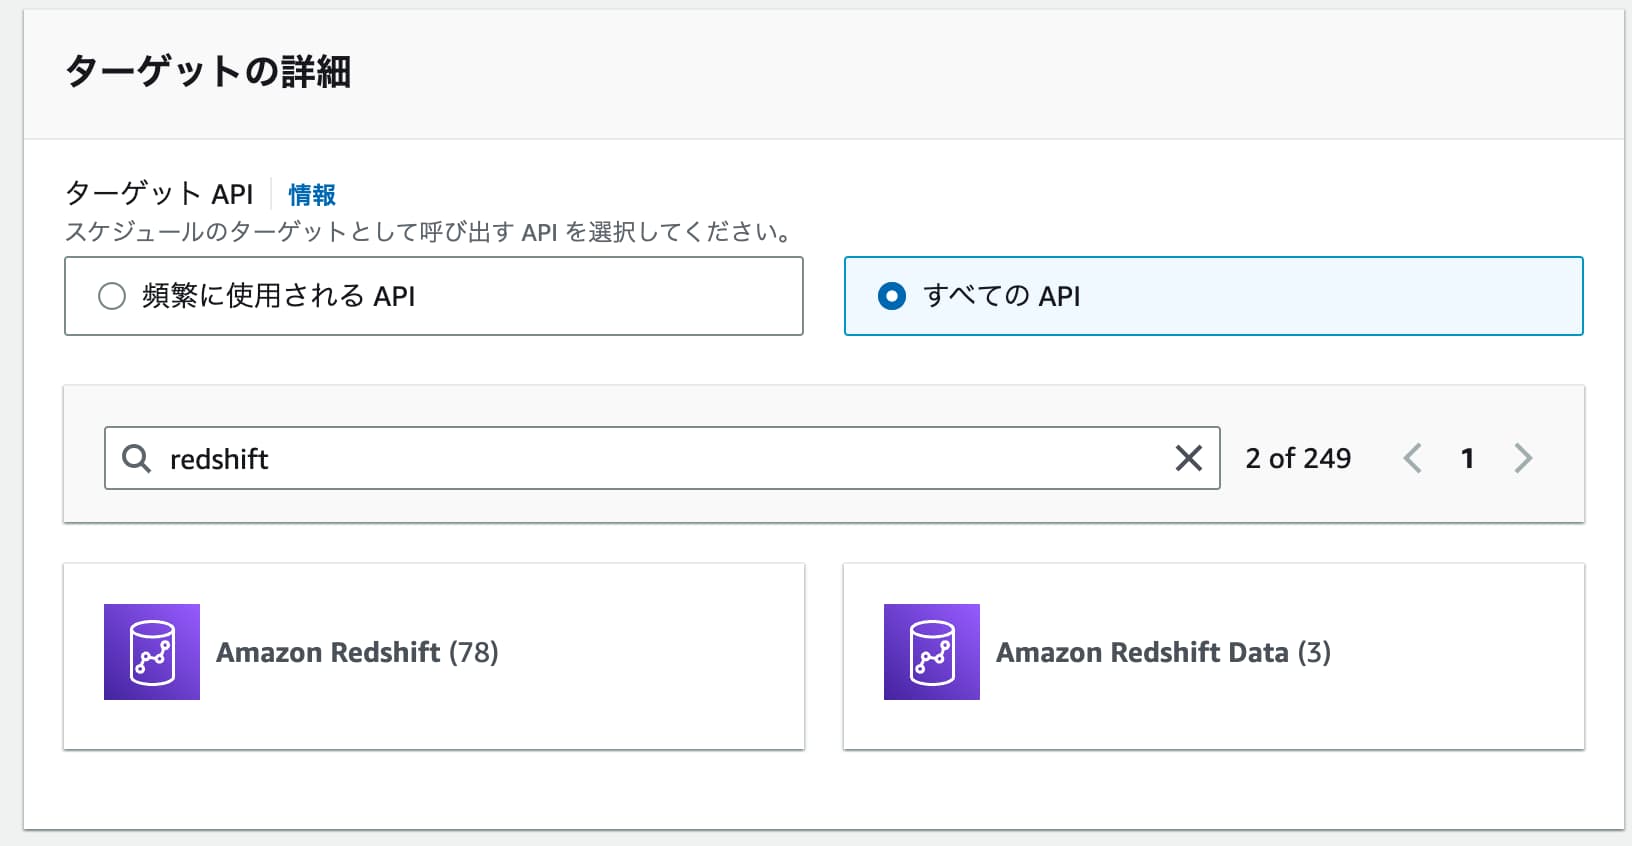Click the ターゲットの詳細 heading

click(x=208, y=72)
